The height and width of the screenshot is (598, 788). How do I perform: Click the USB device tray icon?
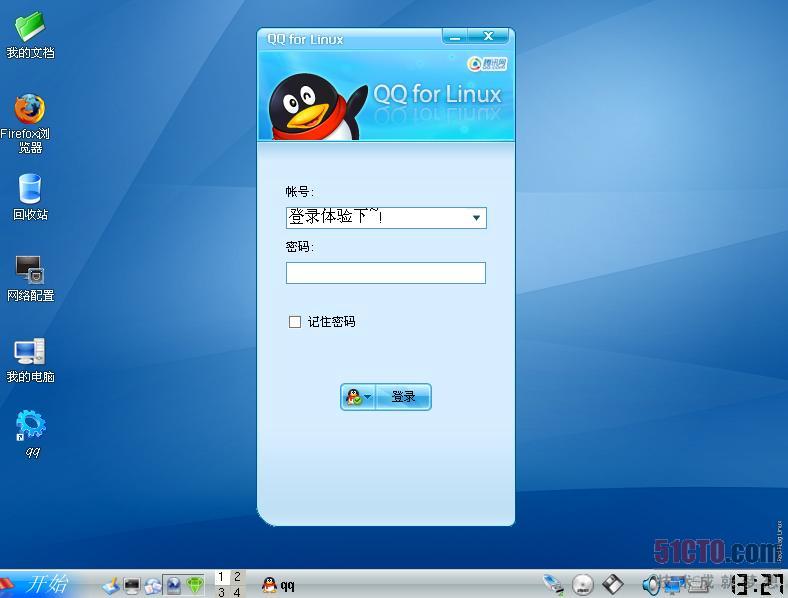pos(553,584)
